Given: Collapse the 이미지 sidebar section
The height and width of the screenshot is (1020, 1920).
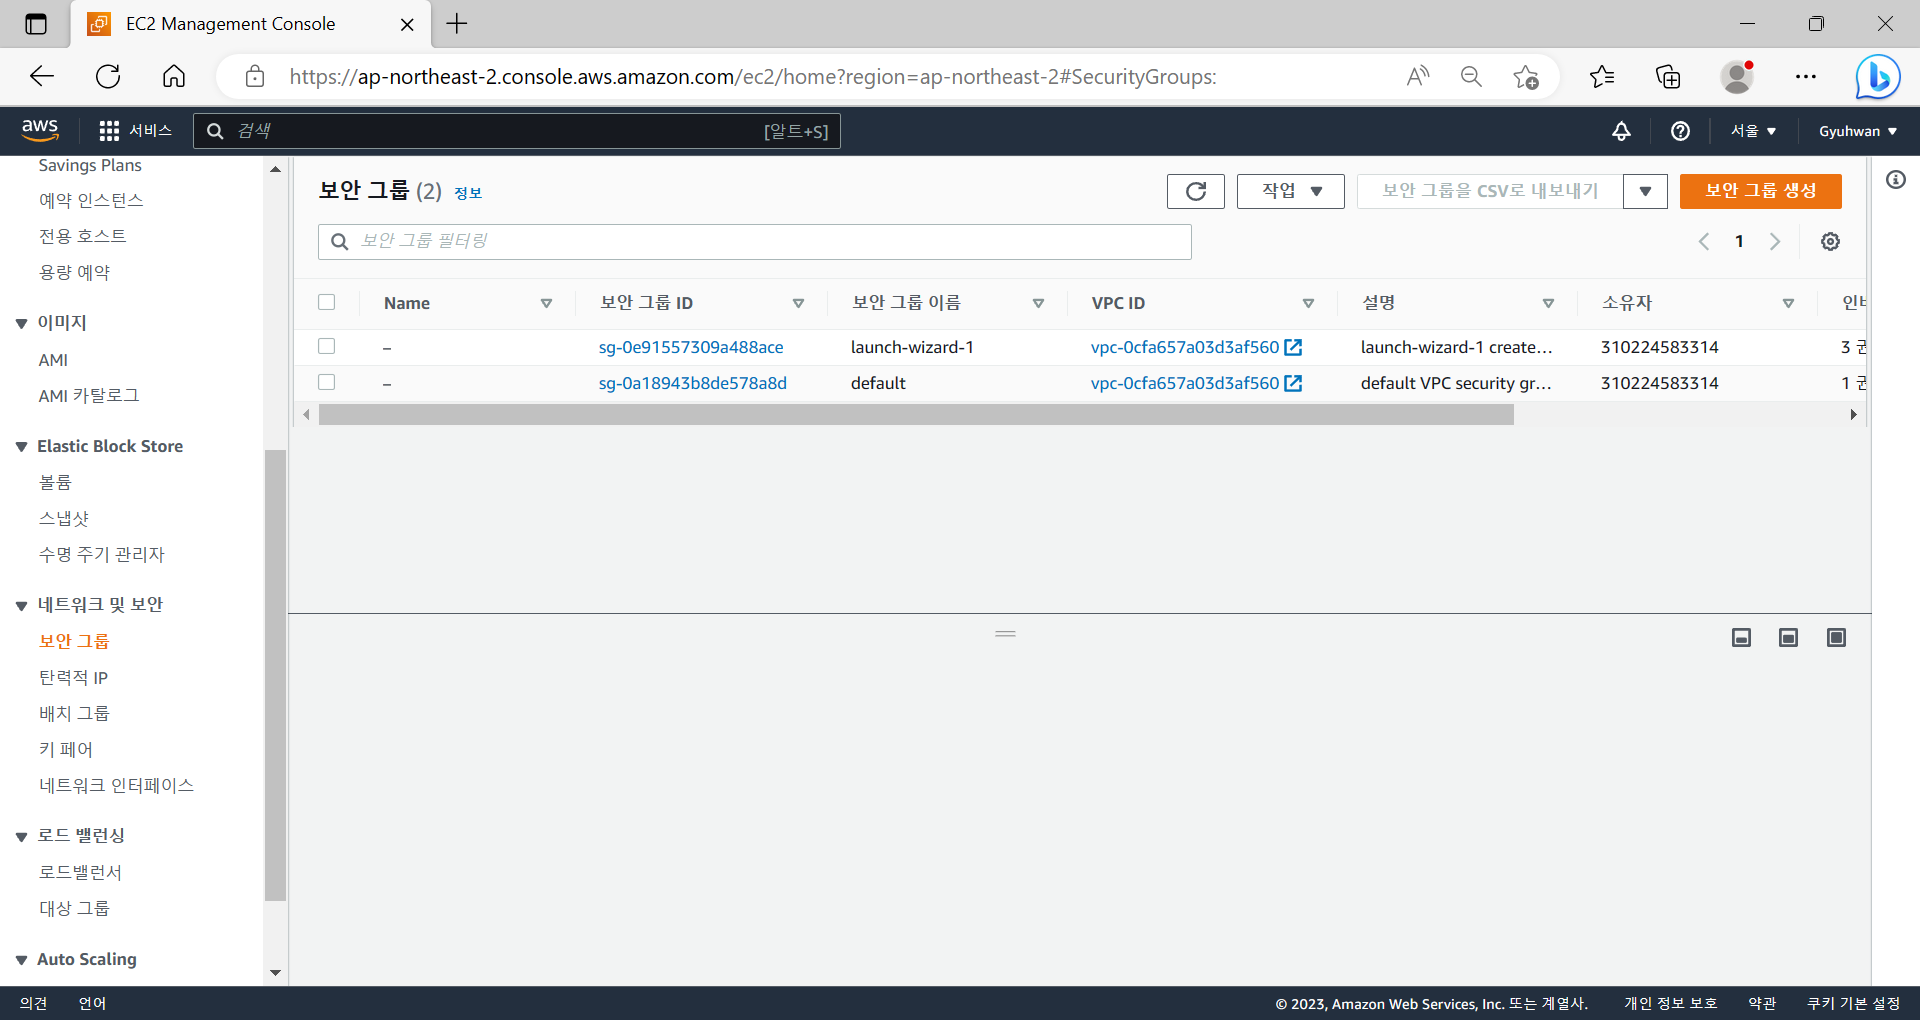Looking at the screenshot, I should pos(21,323).
